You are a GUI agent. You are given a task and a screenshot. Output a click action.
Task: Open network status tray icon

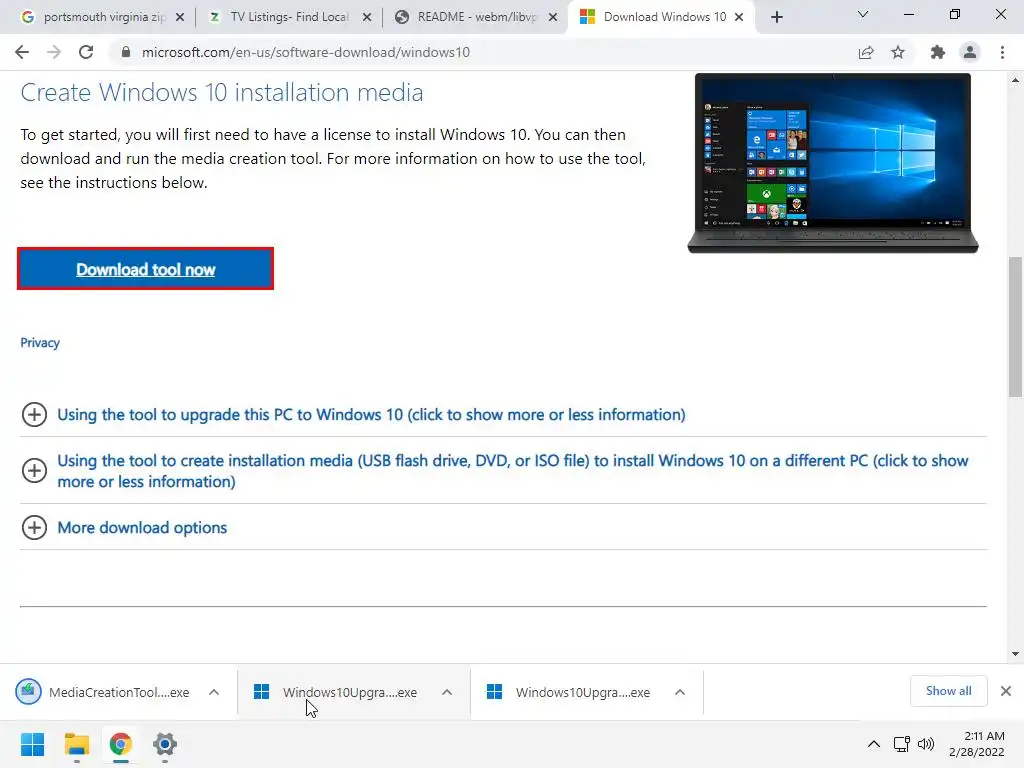[902, 744]
